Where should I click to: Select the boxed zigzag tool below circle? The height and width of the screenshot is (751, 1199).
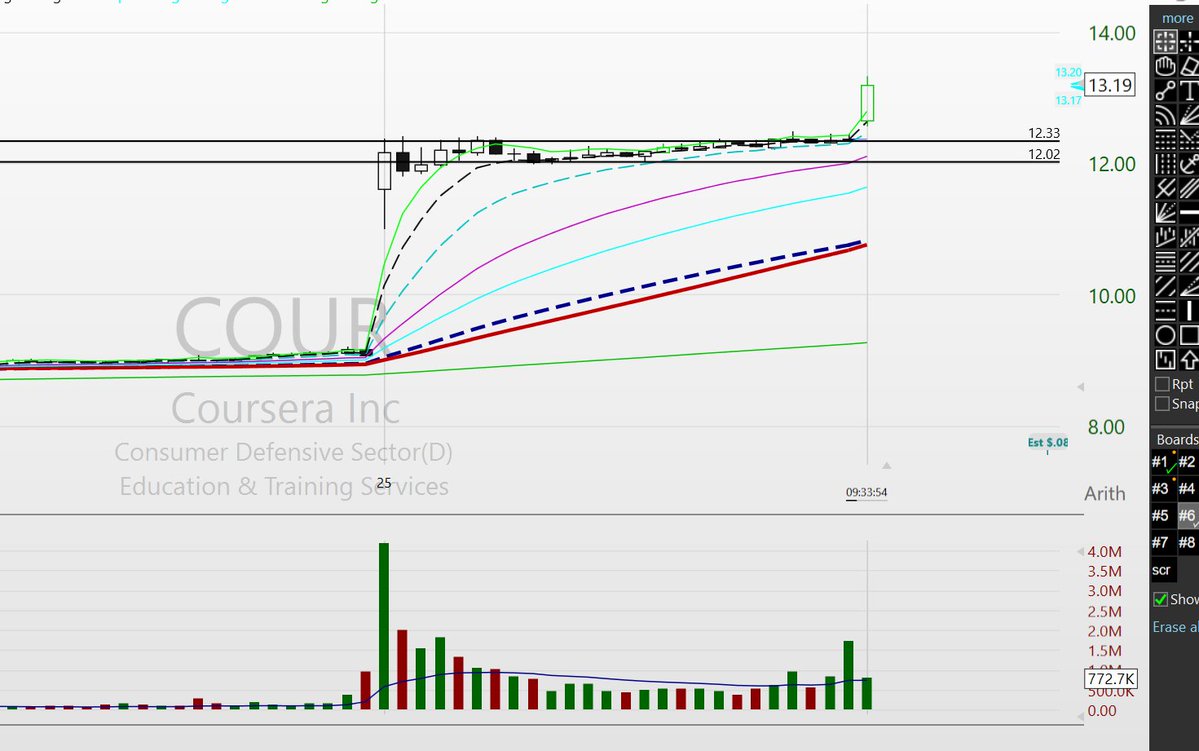pyautogui.click(x=1165, y=359)
